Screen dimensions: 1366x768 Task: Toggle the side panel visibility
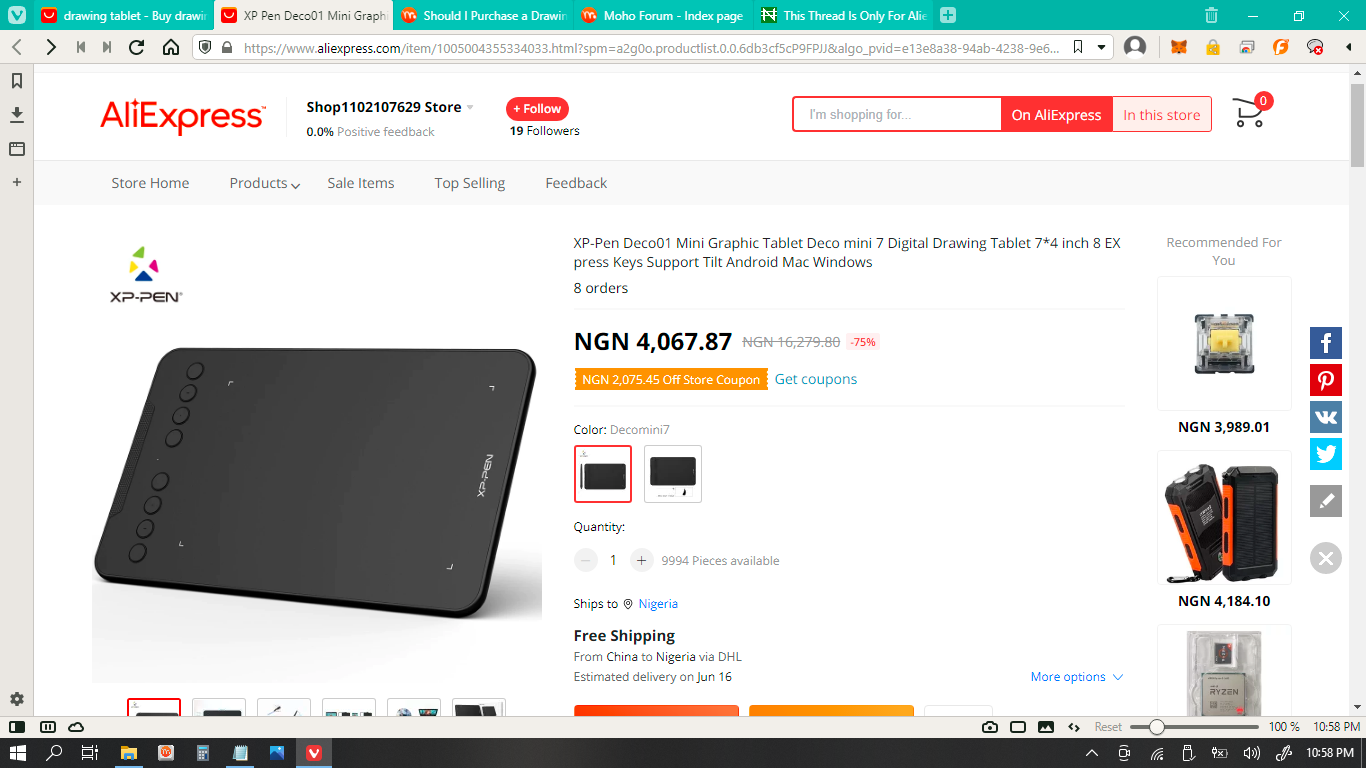(x=17, y=727)
